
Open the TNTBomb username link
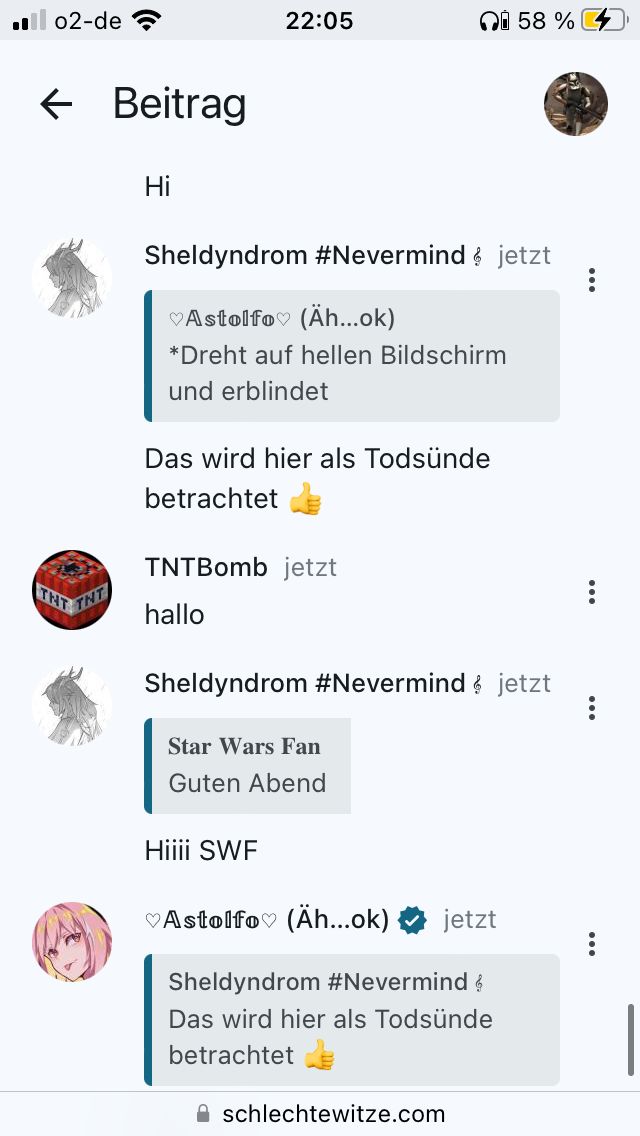coord(206,567)
